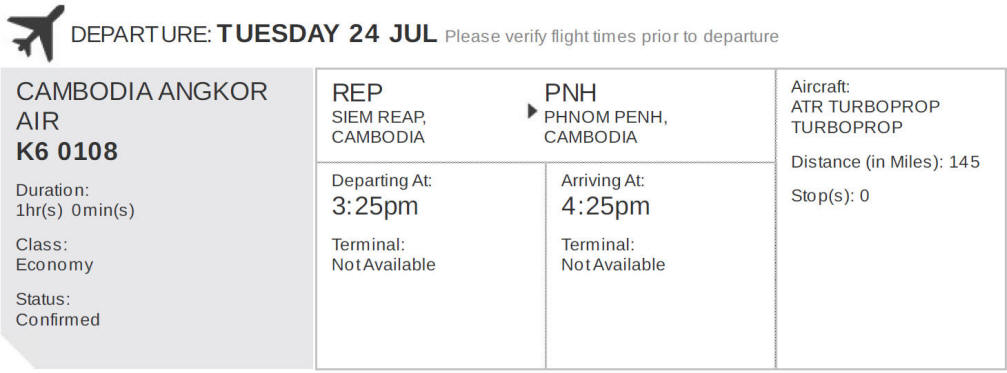This screenshot has width=1007, height=373.
Task: Click the PNH airport code
Action: coord(570,93)
